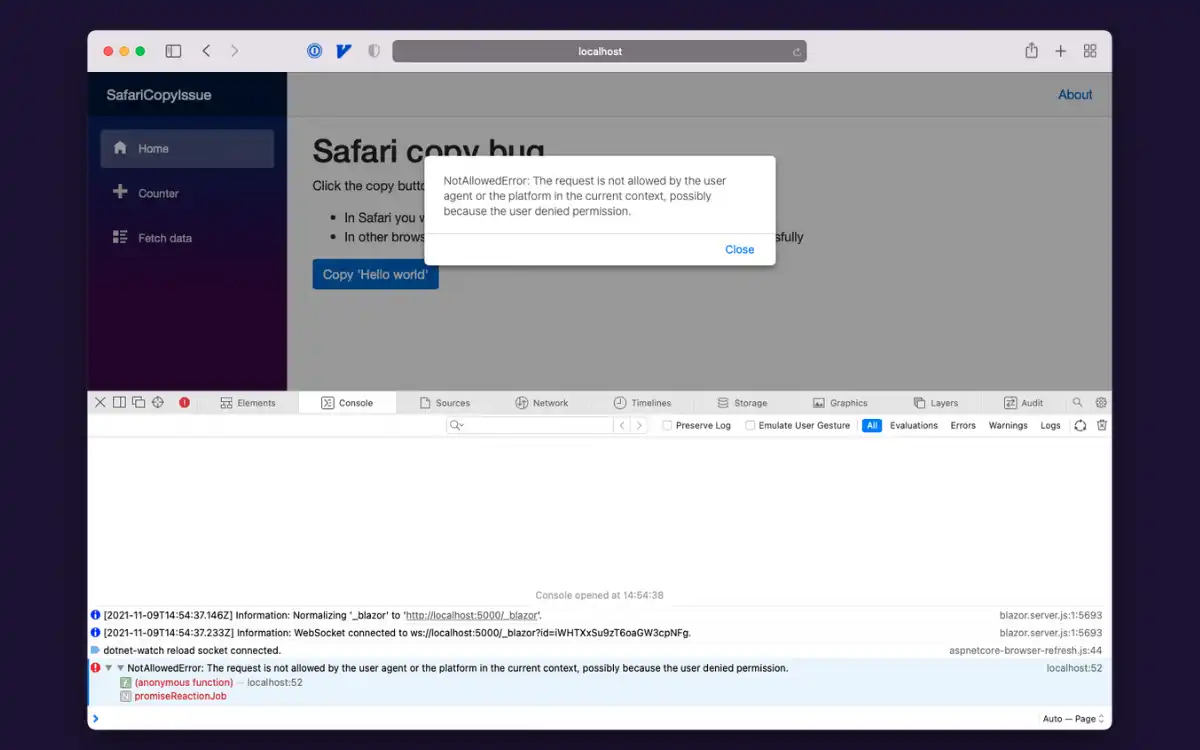Enable the Emulate User Gesture checkbox

[750, 426]
